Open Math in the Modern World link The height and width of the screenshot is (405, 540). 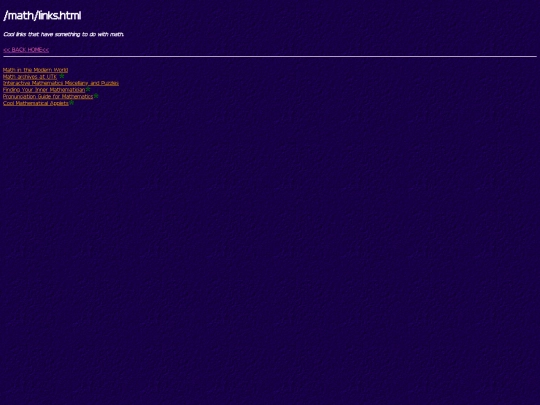coord(35,70)
